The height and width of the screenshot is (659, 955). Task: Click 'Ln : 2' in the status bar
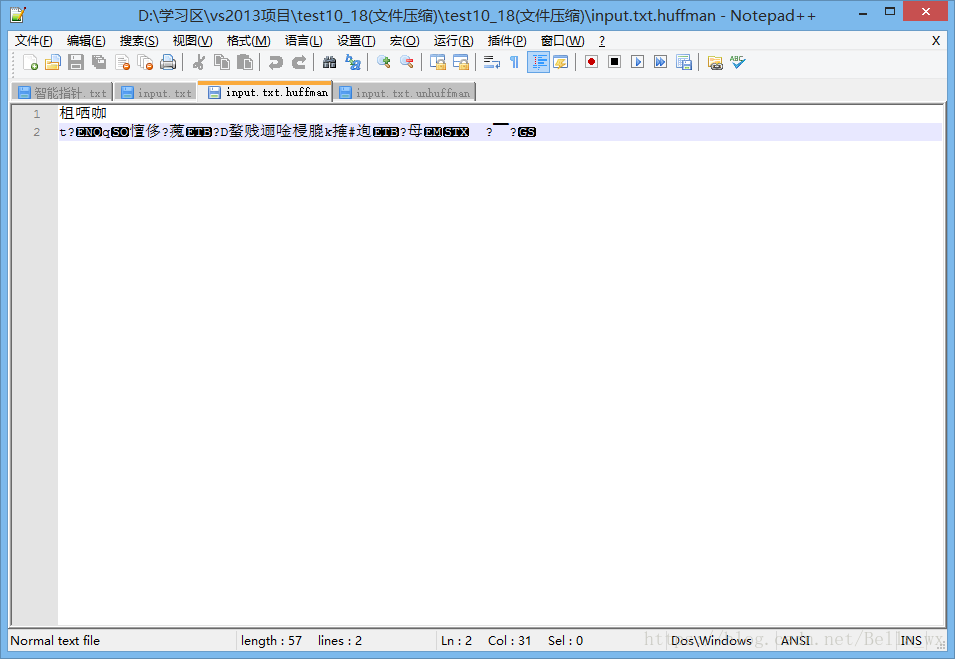click(456, 641)
